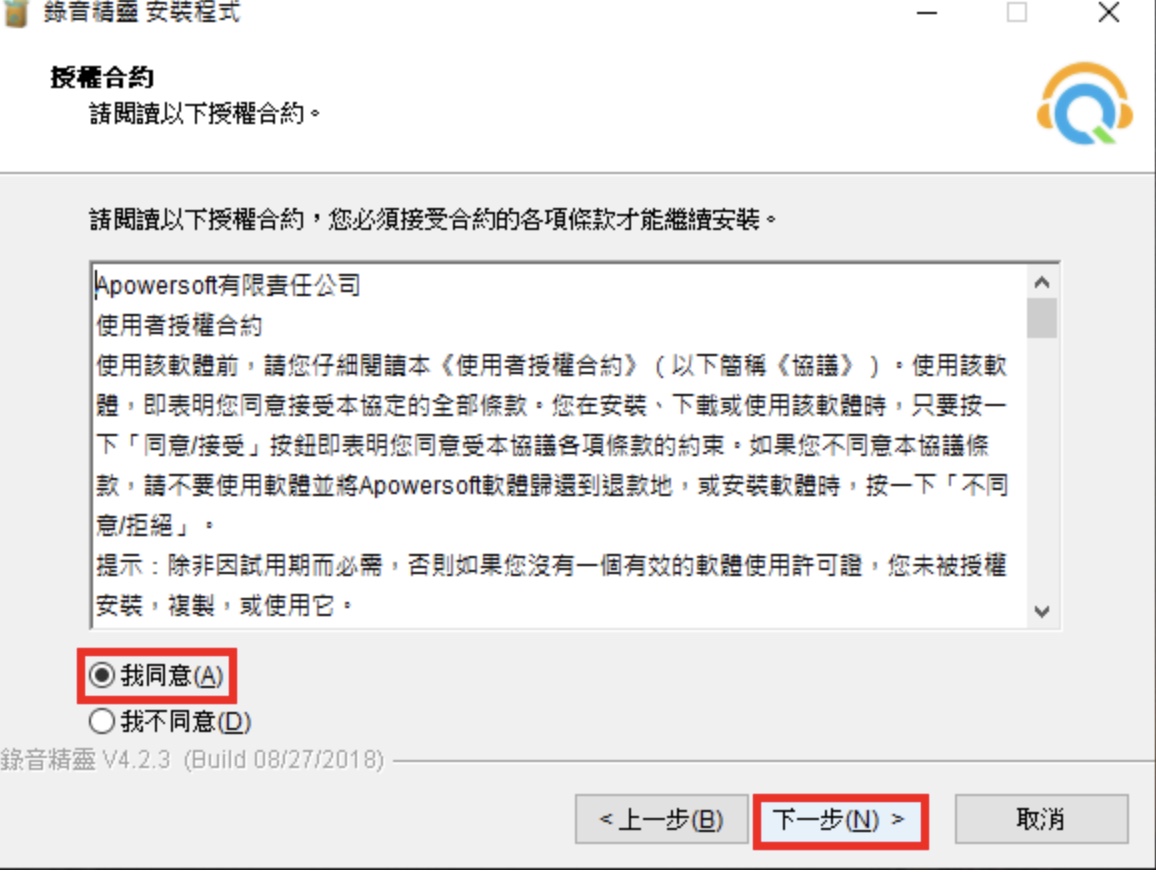The image size is (1156, 872).
Task: Go back with < 上一步(B) button
Action: point(661,819)
